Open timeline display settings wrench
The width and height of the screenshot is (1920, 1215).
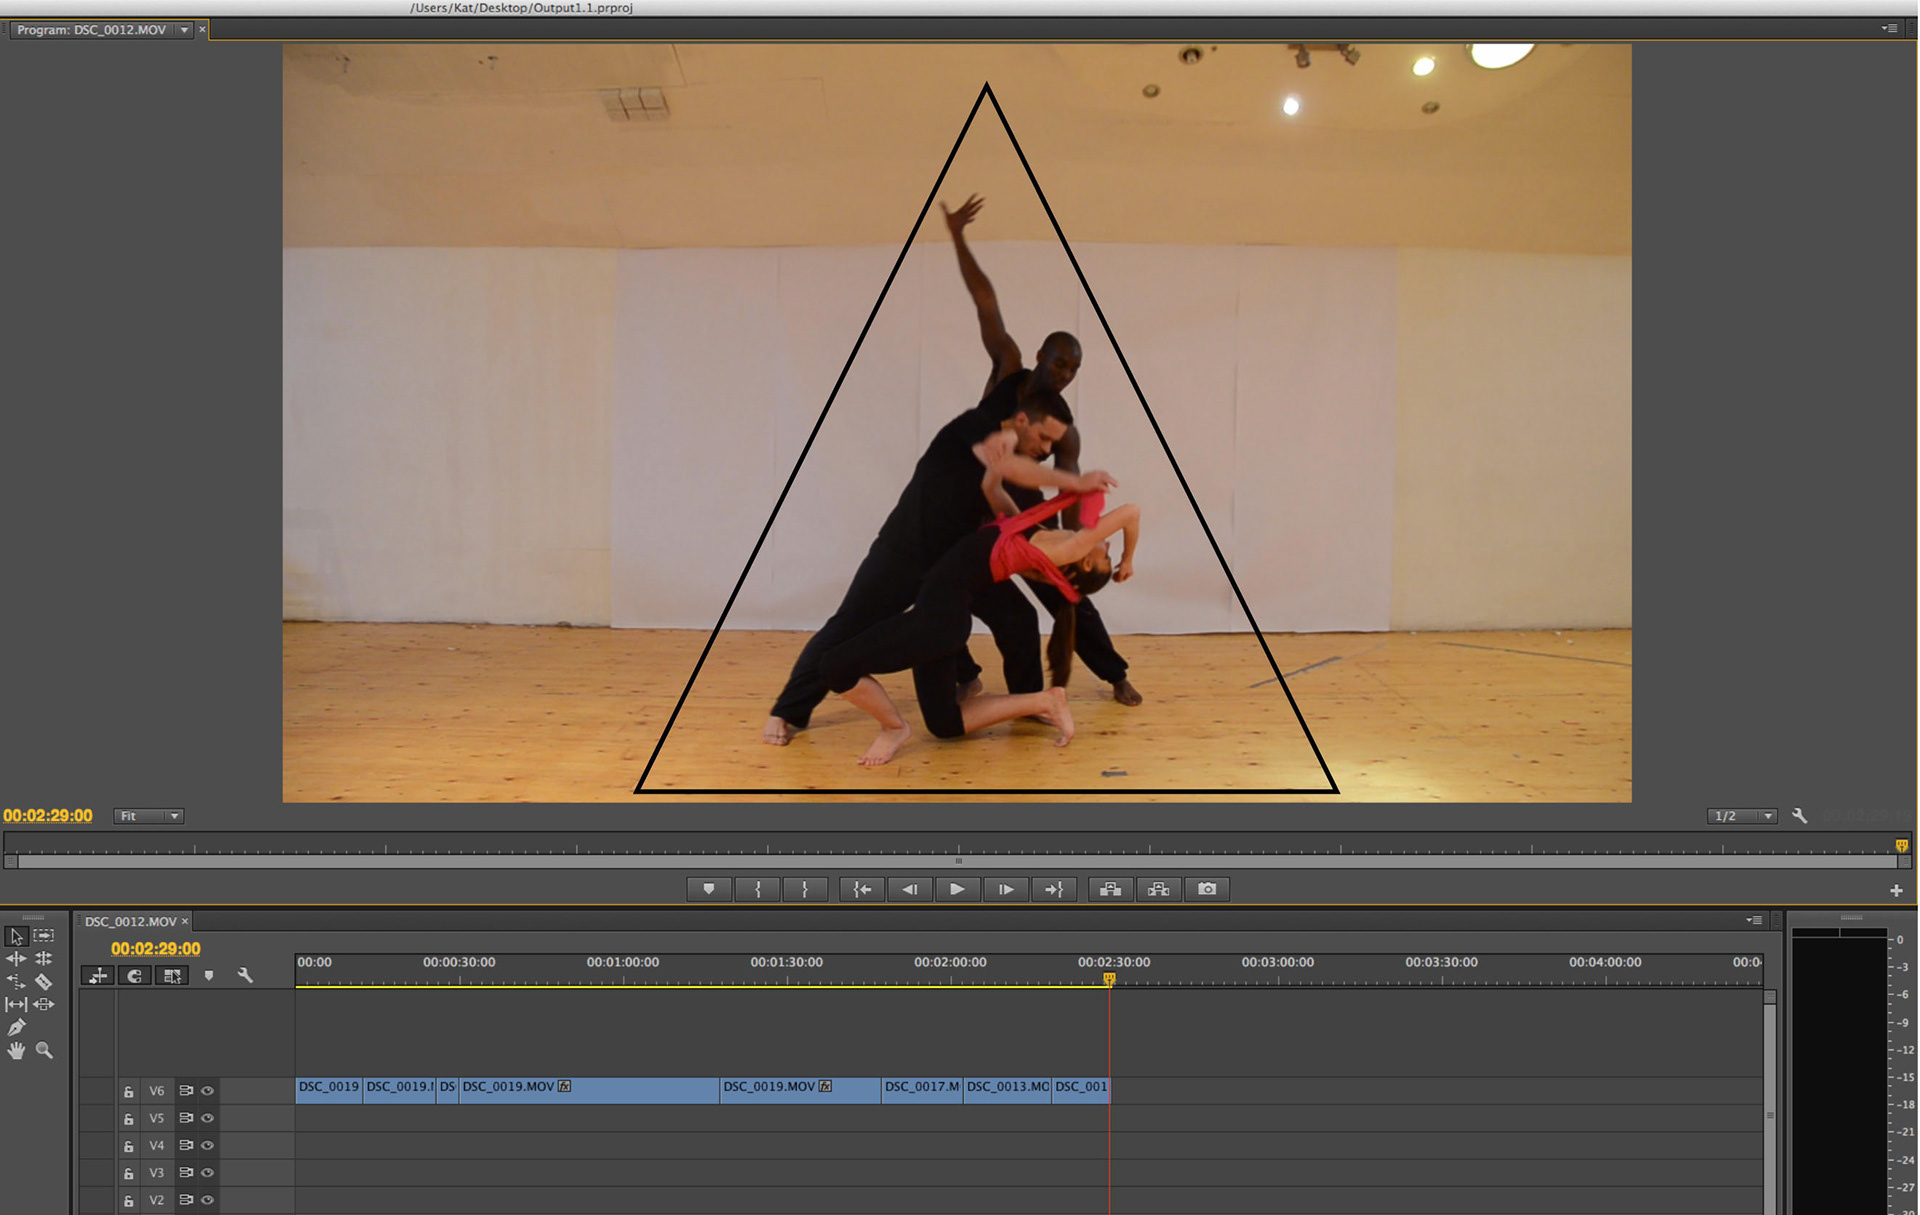pyautogui.click(x=245, y=975)
